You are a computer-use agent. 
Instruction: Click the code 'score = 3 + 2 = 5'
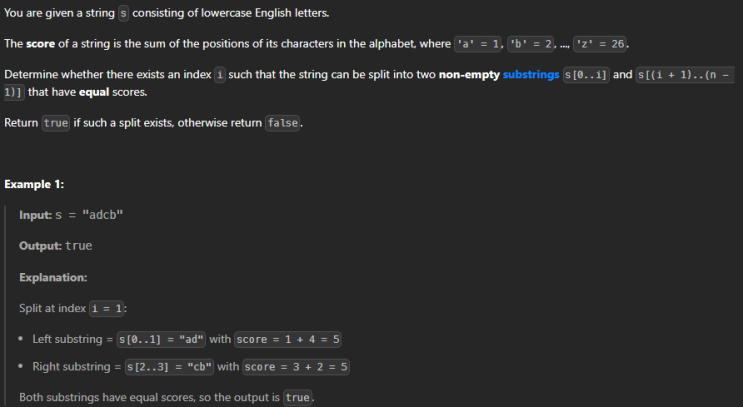pyautogui.click(x=296, y=367)
